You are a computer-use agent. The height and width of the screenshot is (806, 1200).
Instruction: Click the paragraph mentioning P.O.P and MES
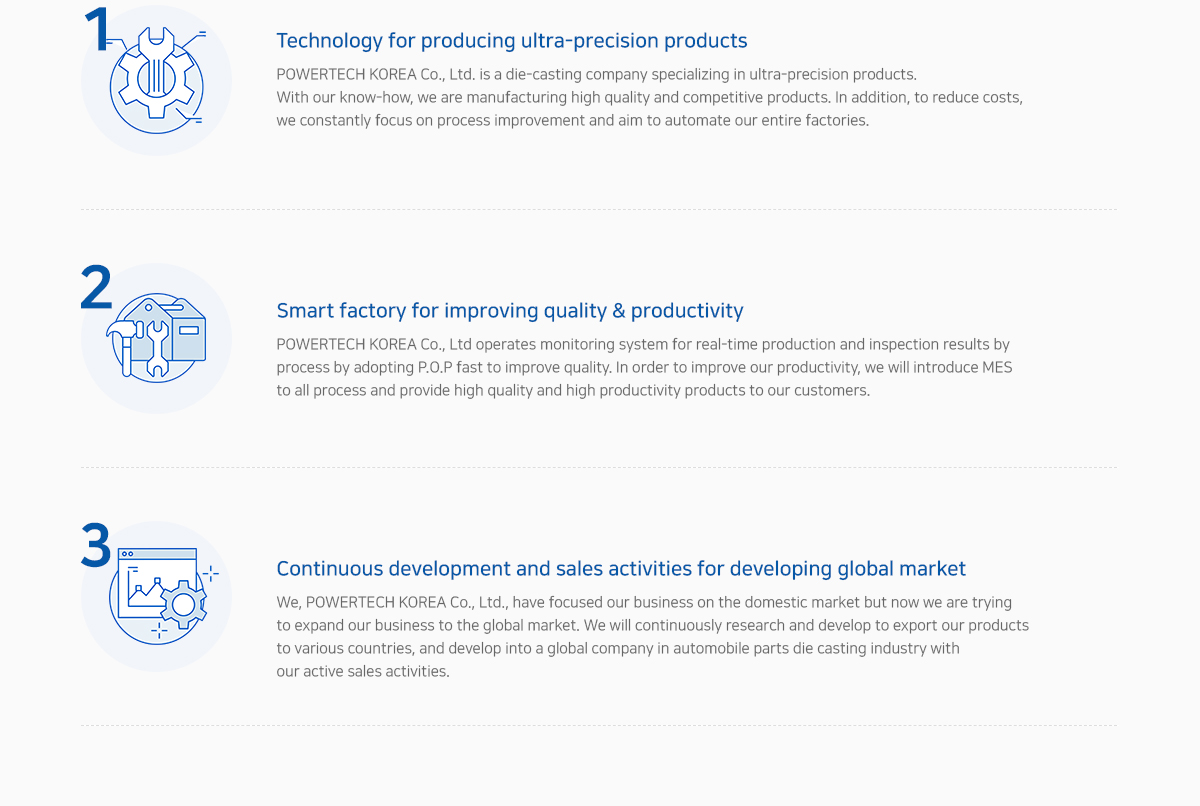[x=644, y=367]
